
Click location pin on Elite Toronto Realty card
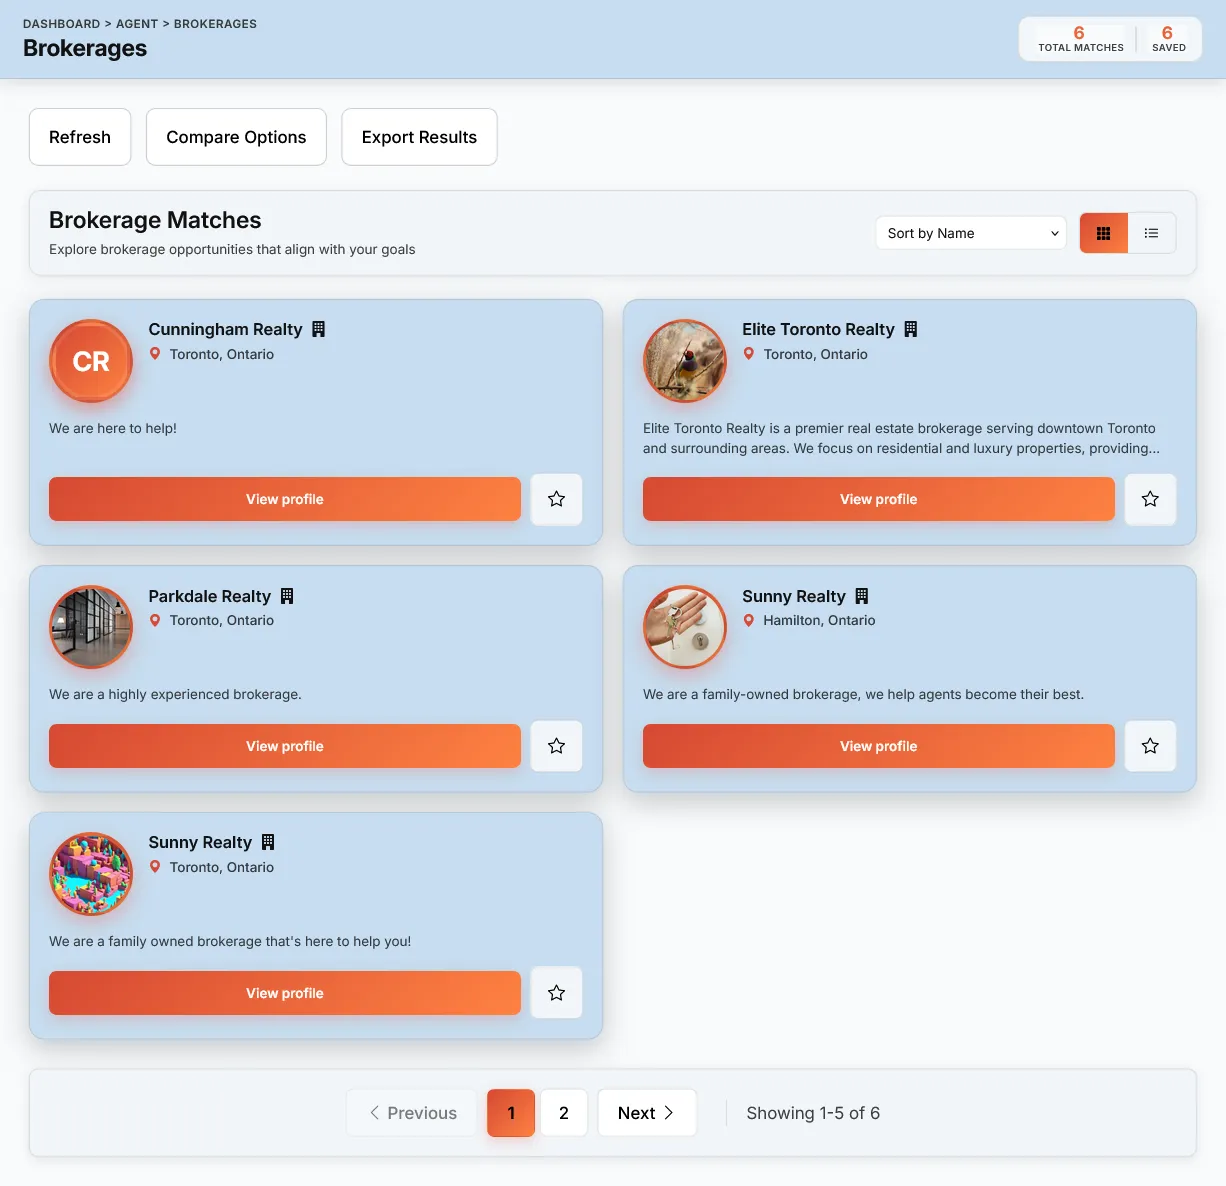(749, 354)
